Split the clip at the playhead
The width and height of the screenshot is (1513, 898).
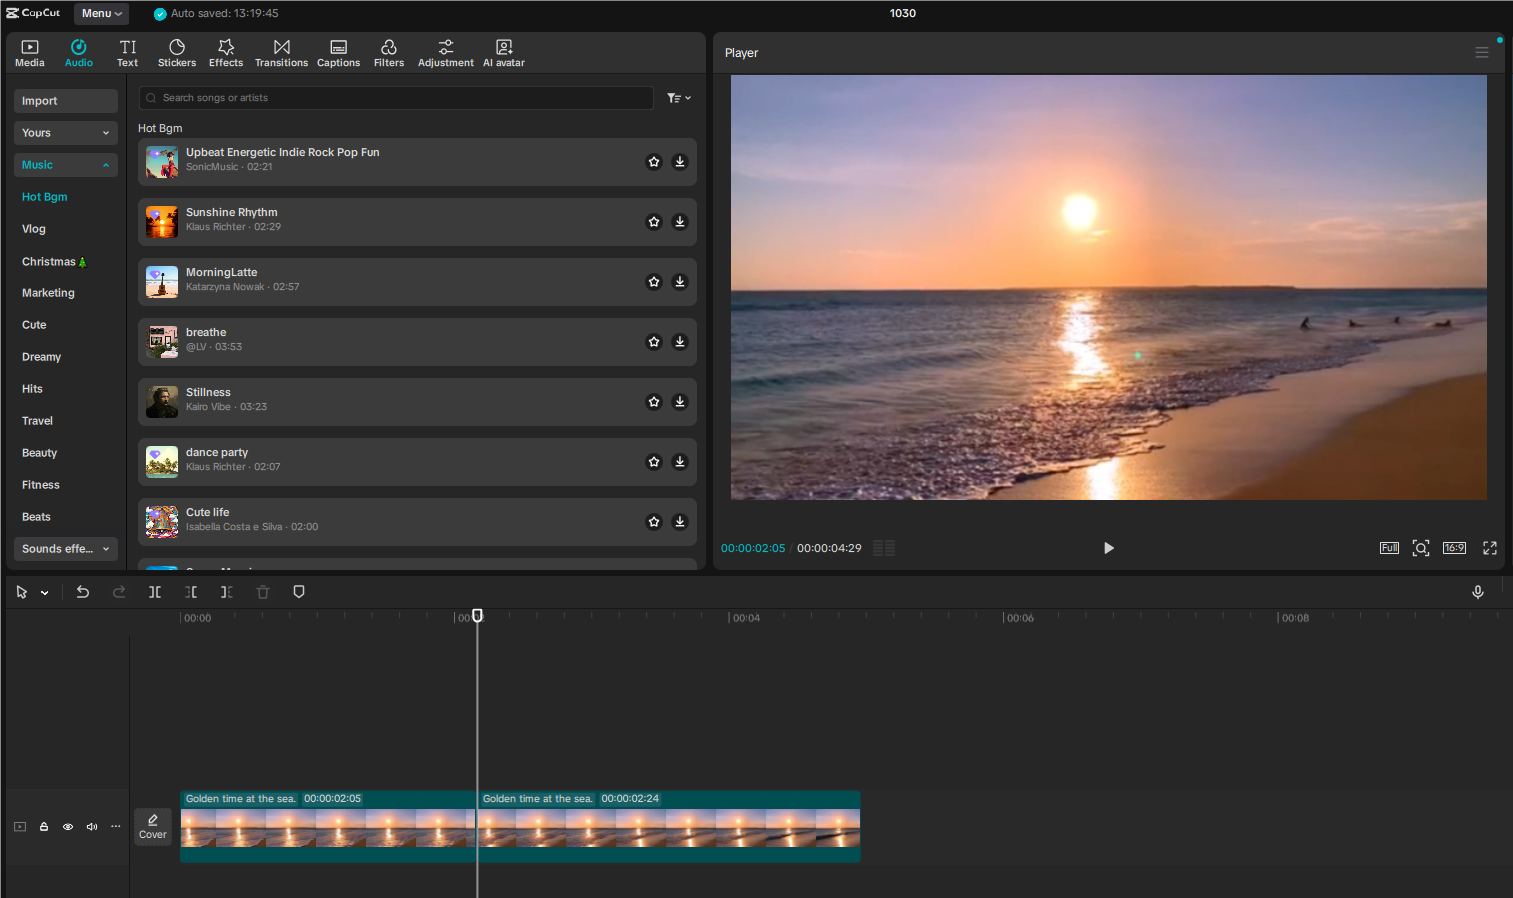(155, 591)
